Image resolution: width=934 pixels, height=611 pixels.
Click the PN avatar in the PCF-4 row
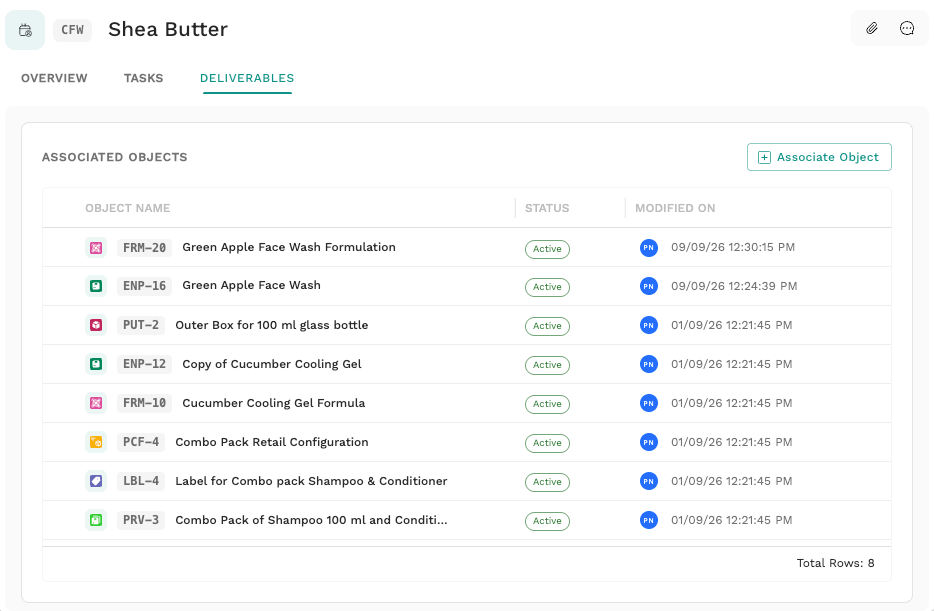649,442
